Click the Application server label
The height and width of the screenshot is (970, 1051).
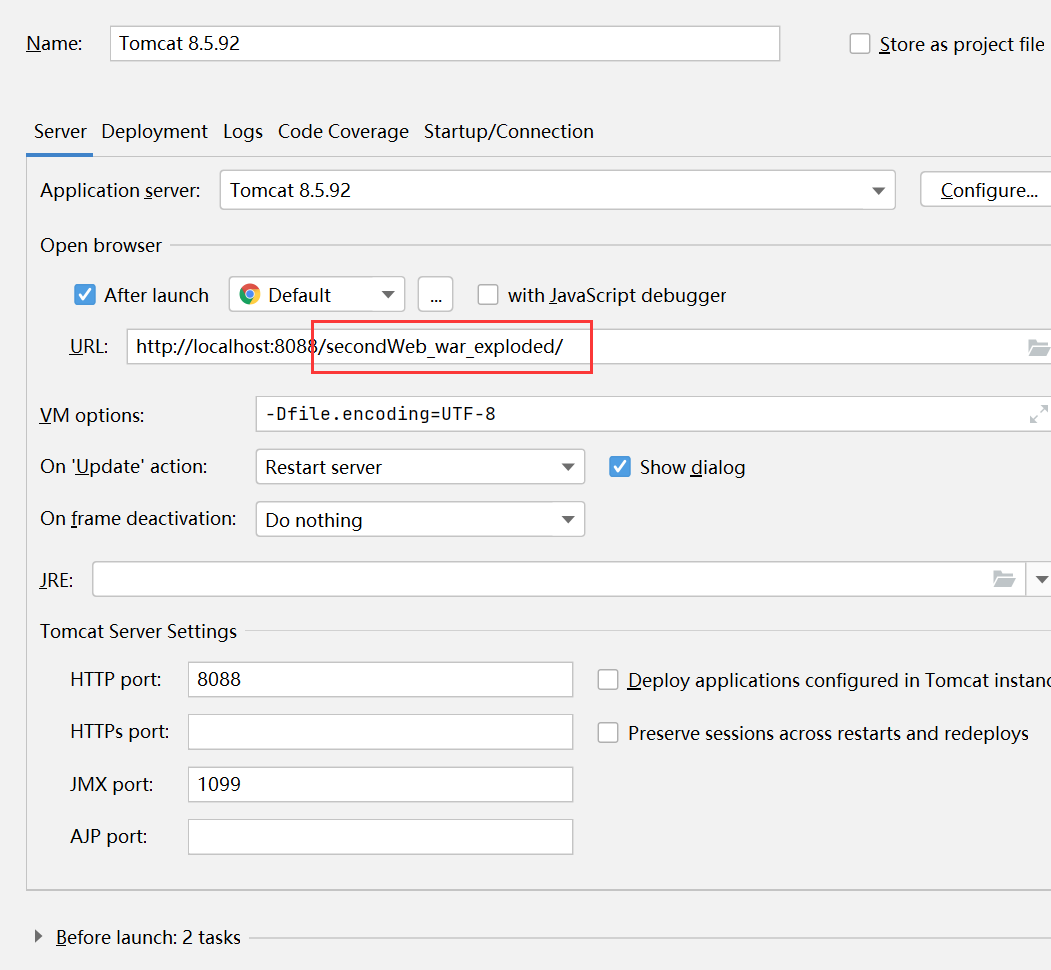click(120, 190)
